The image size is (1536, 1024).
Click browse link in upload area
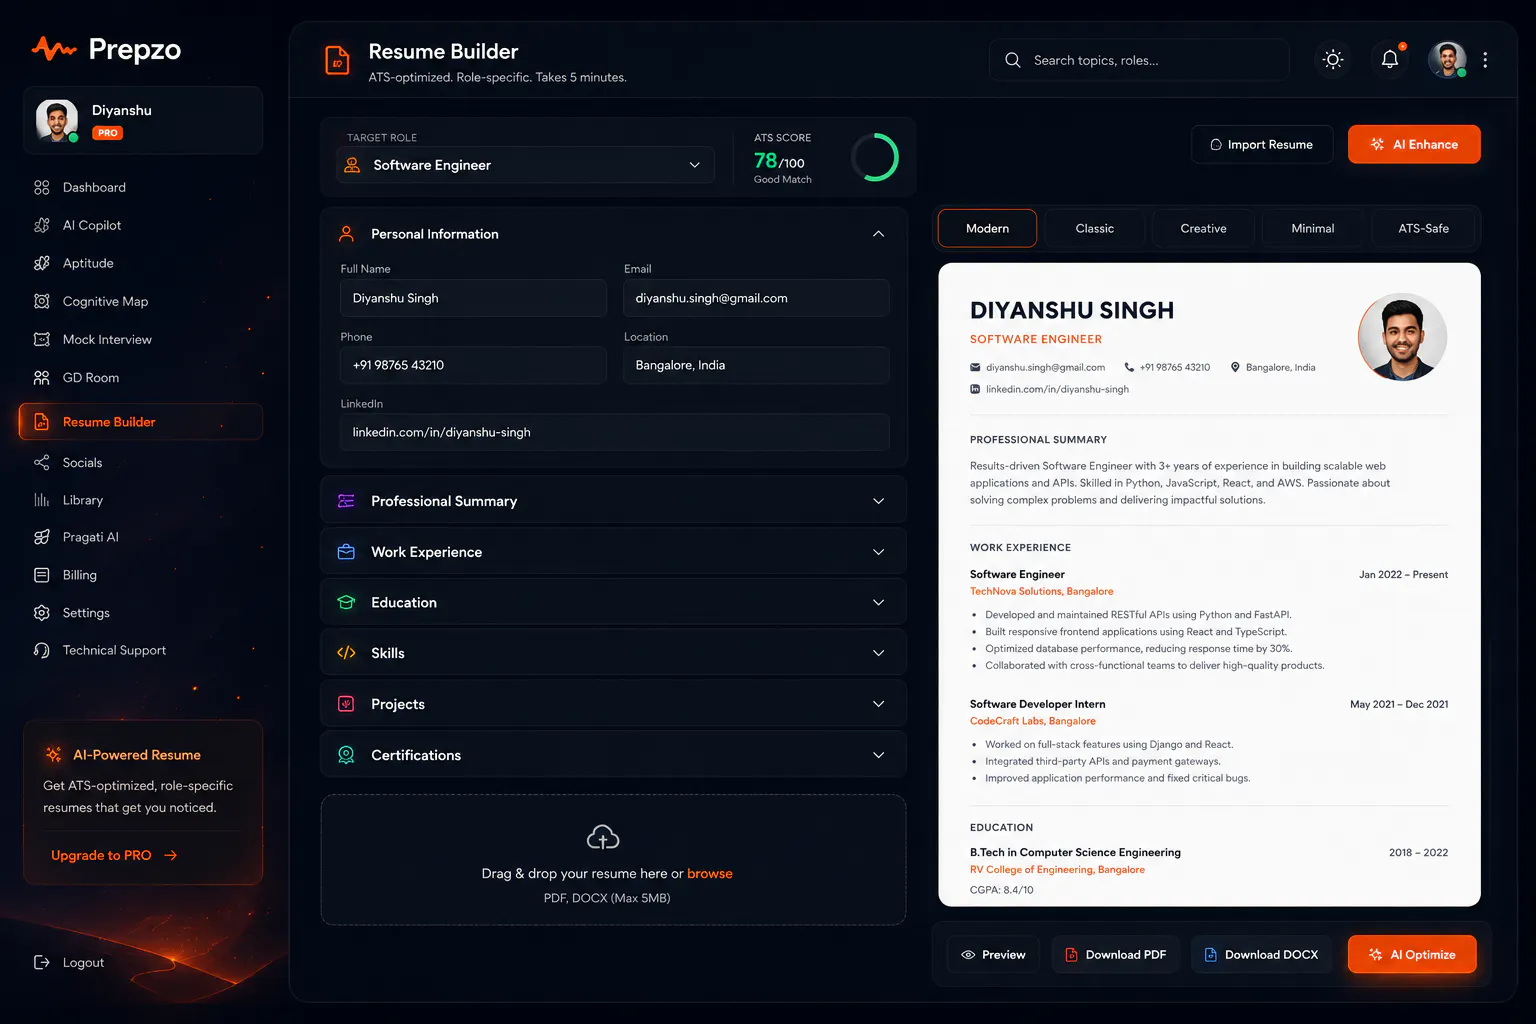pos(710,873)
